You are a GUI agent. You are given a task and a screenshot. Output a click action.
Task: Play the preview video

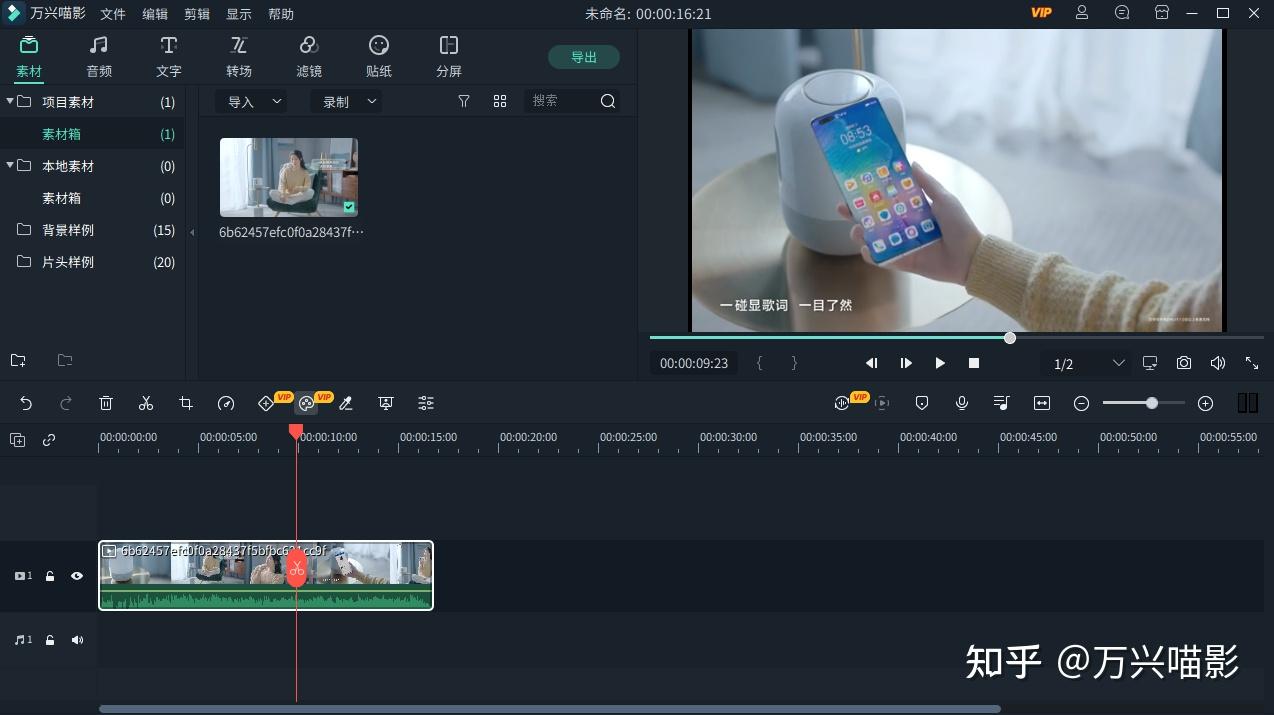click(940, 363)
